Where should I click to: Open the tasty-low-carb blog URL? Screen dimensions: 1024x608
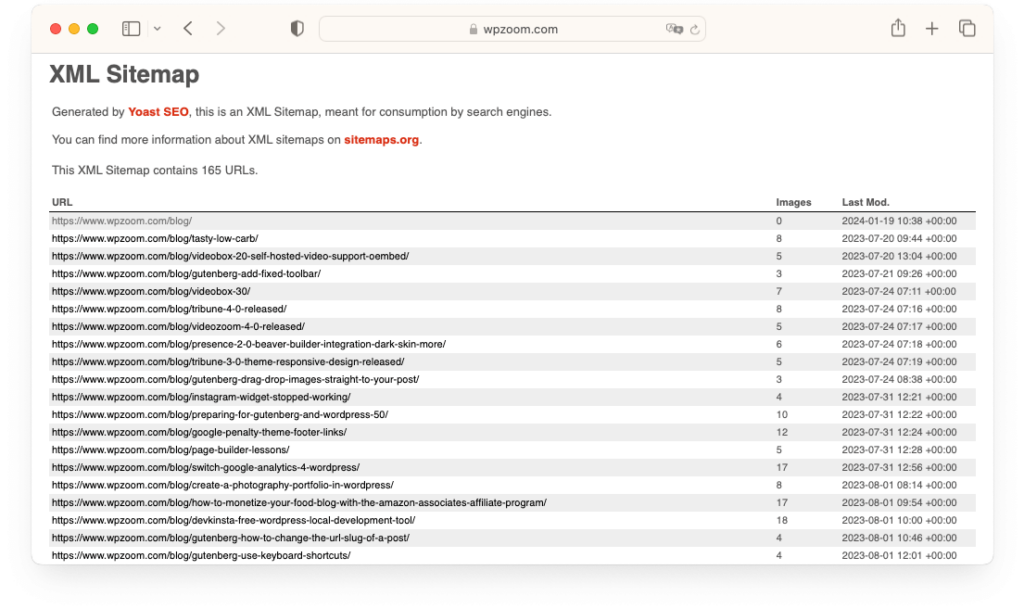[155, 238]
